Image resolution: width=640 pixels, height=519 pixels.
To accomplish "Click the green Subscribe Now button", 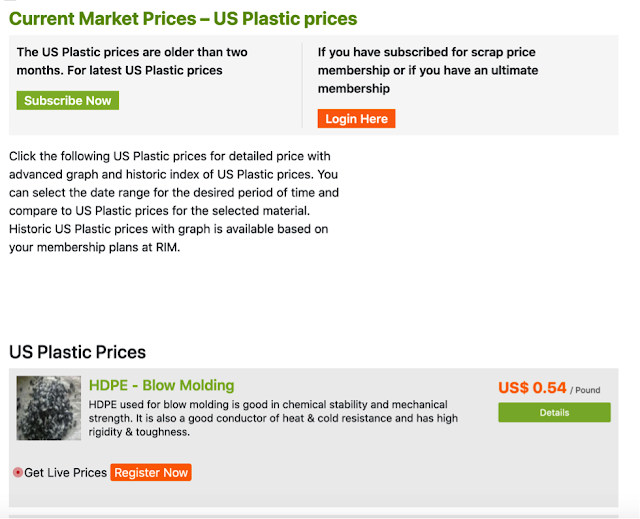I will pos(68,101).
